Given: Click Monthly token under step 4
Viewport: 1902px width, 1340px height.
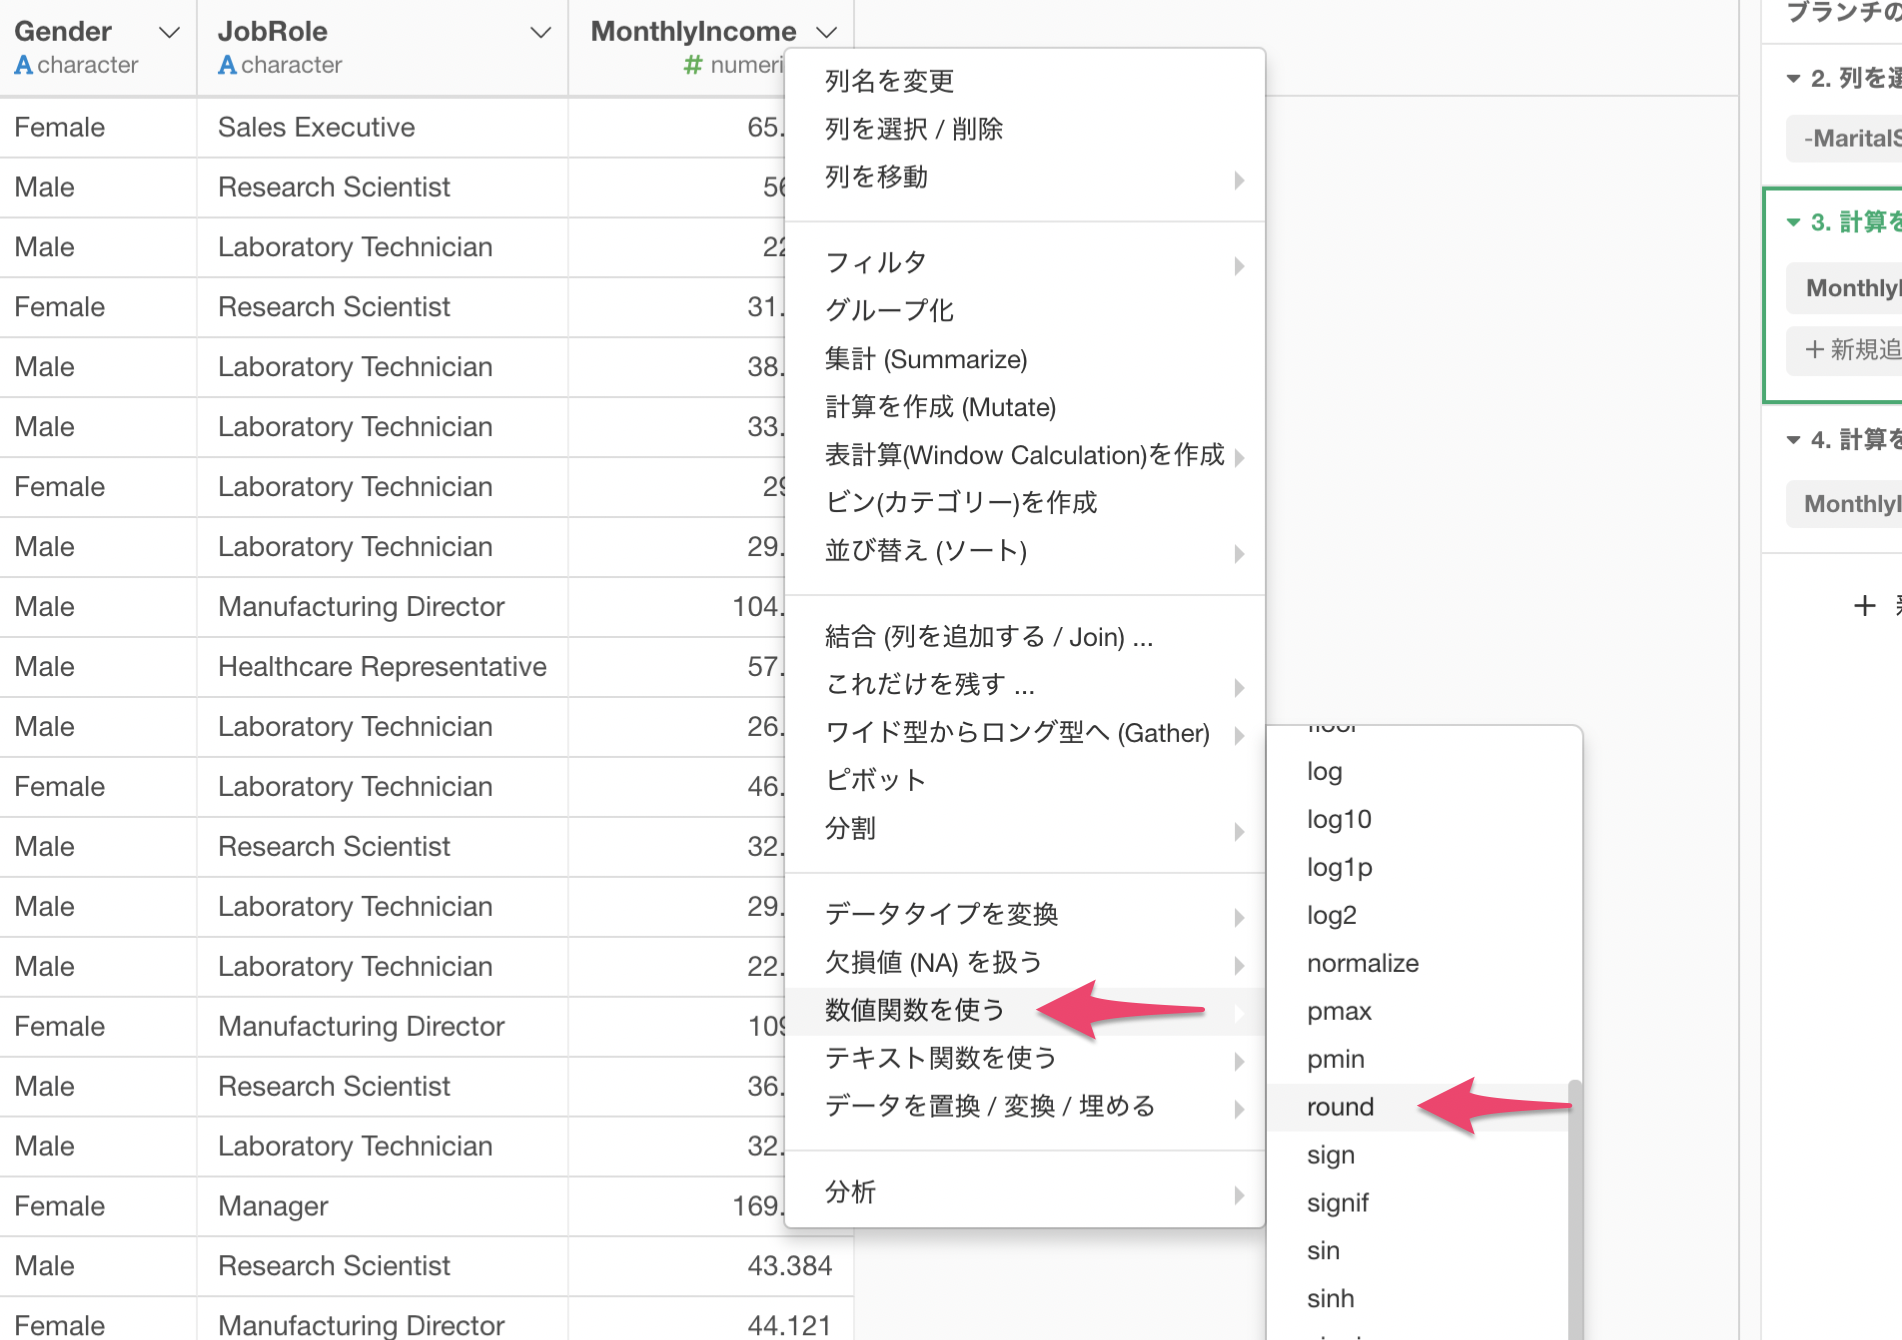Looking at the screenshot, I should (1846, 504).
